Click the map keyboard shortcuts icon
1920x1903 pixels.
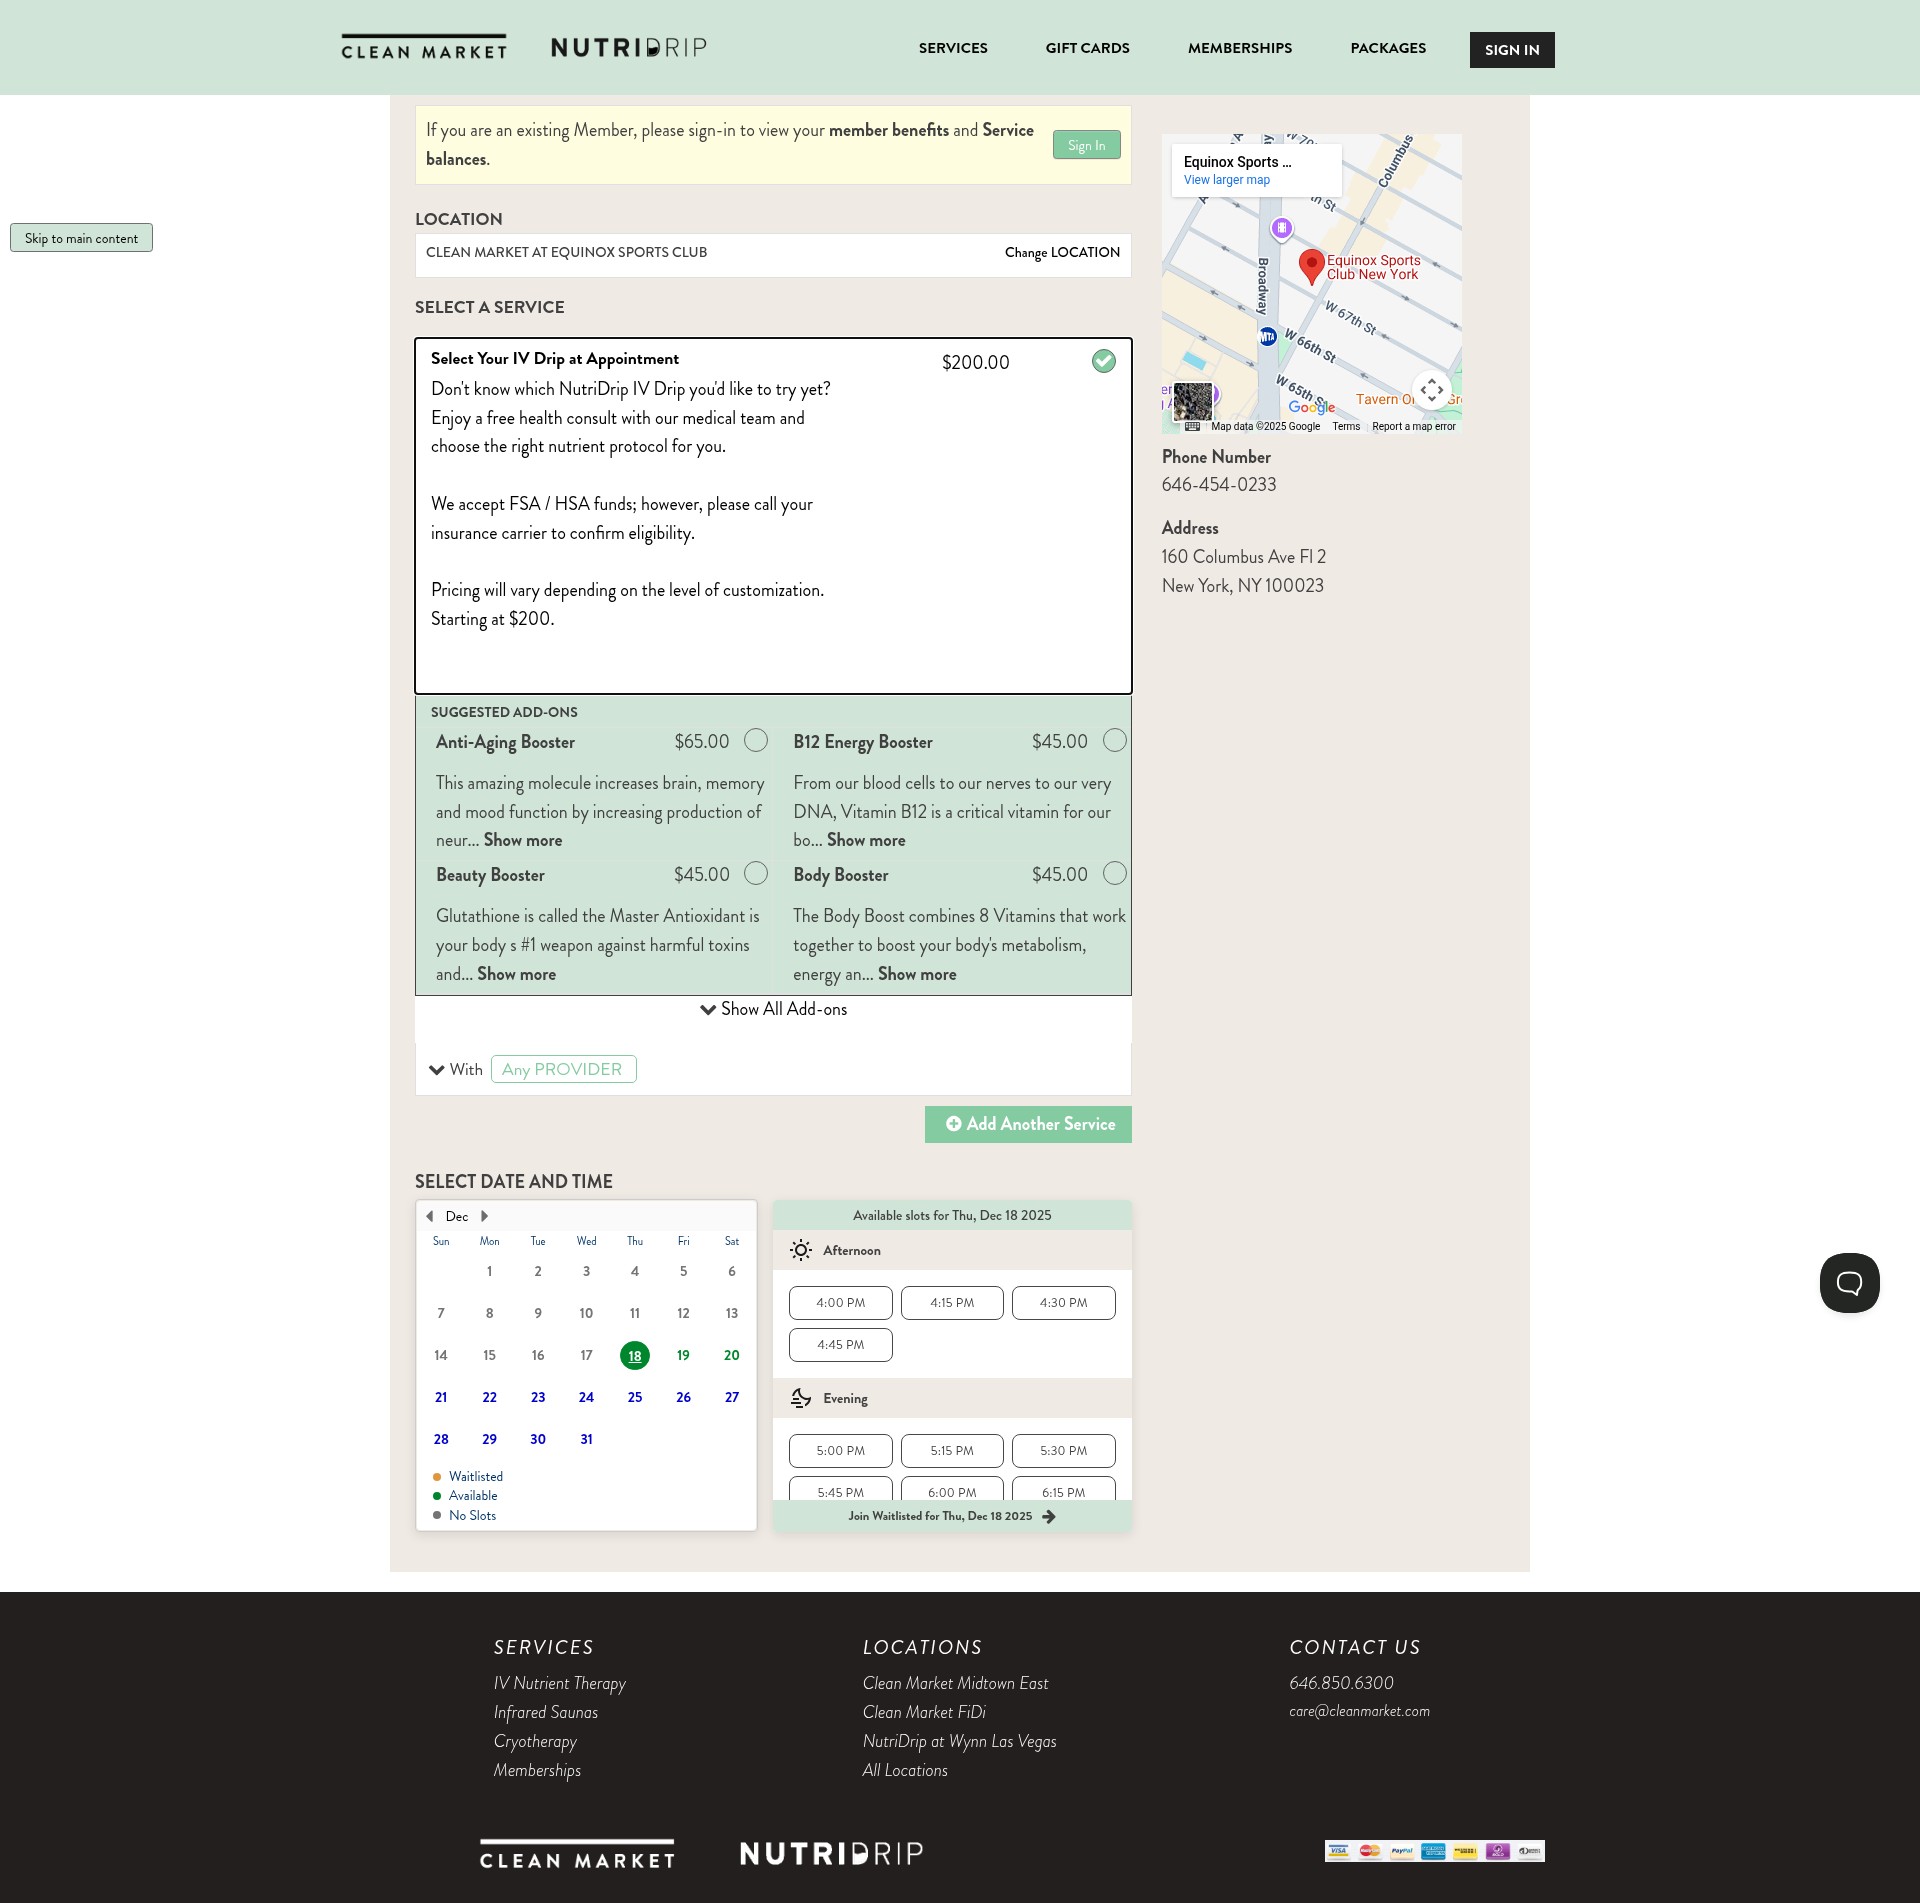tap(1192, 427)
